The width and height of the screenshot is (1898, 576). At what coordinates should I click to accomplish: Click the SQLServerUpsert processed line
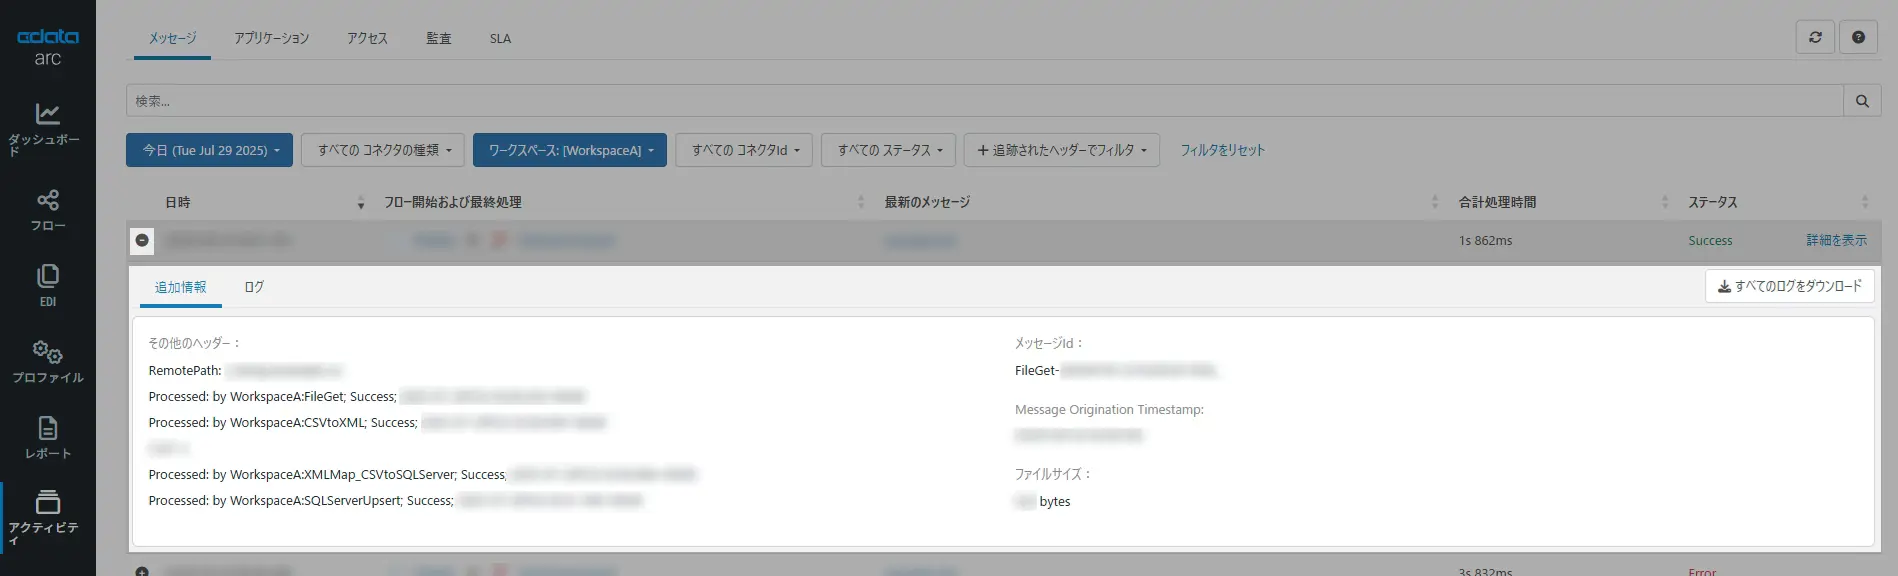click(x=301, y=501)
